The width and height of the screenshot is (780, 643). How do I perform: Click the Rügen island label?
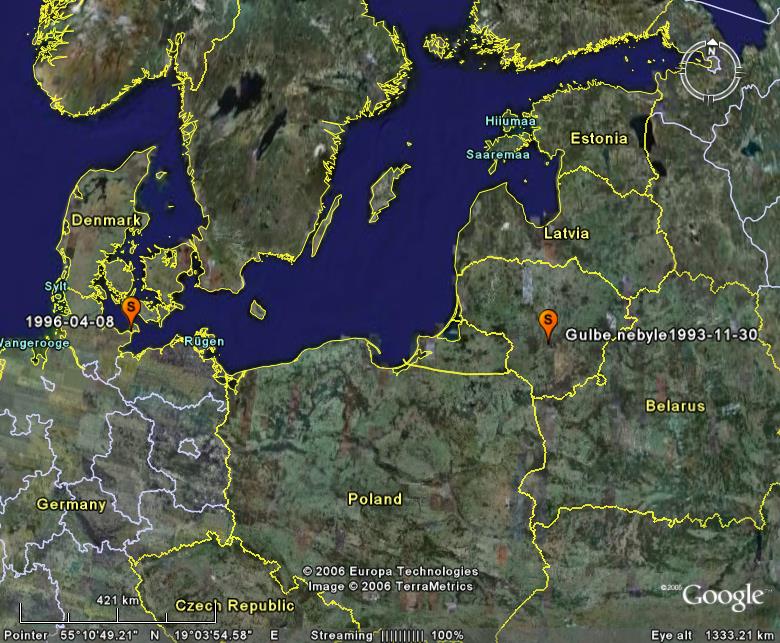click(204, 341)
